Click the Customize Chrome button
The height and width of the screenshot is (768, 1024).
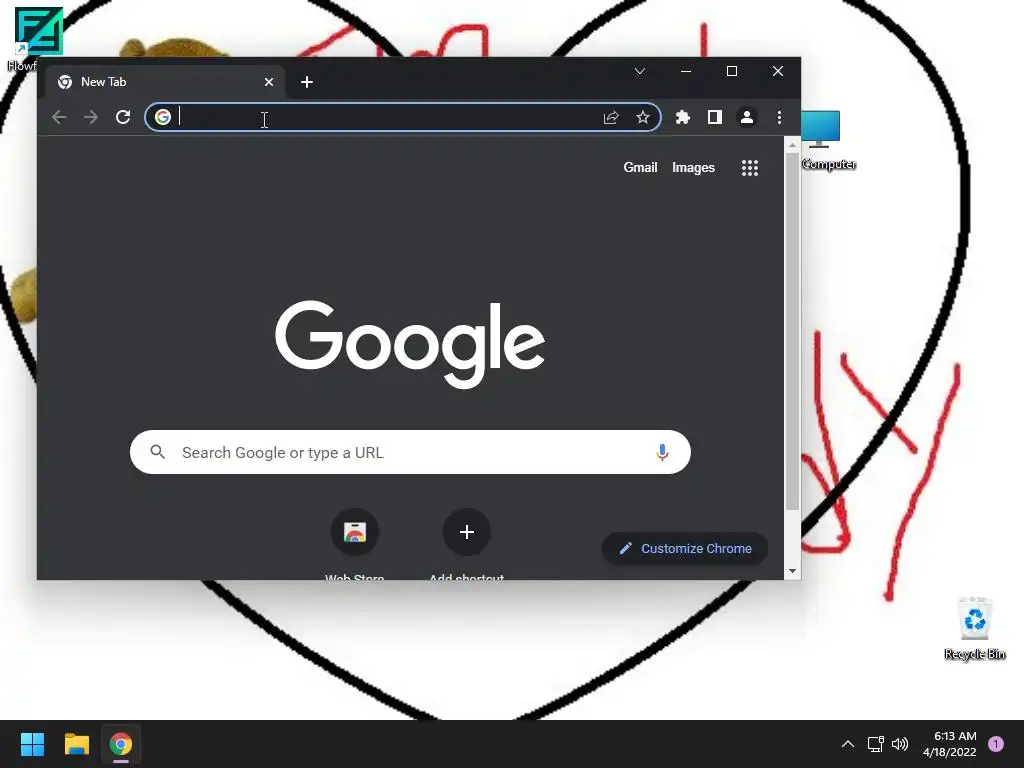pyautogui.click(x=684, y=549)
